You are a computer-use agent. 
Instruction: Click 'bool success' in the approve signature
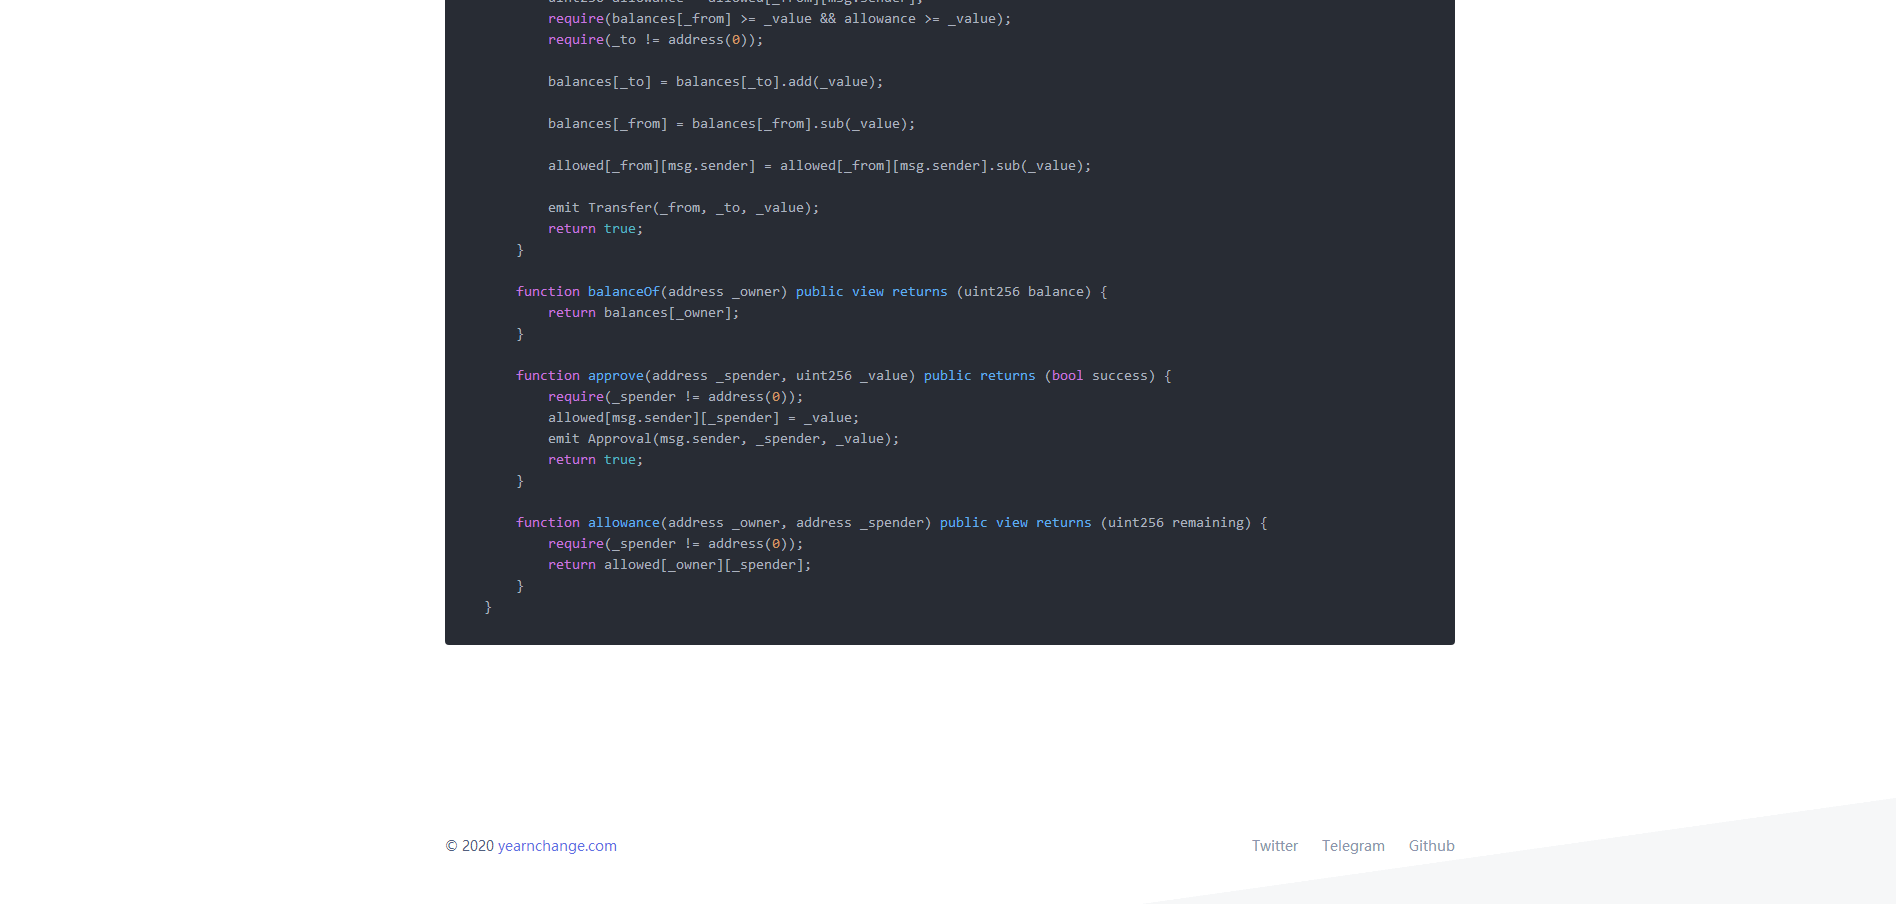click(x=1099, y=376)
